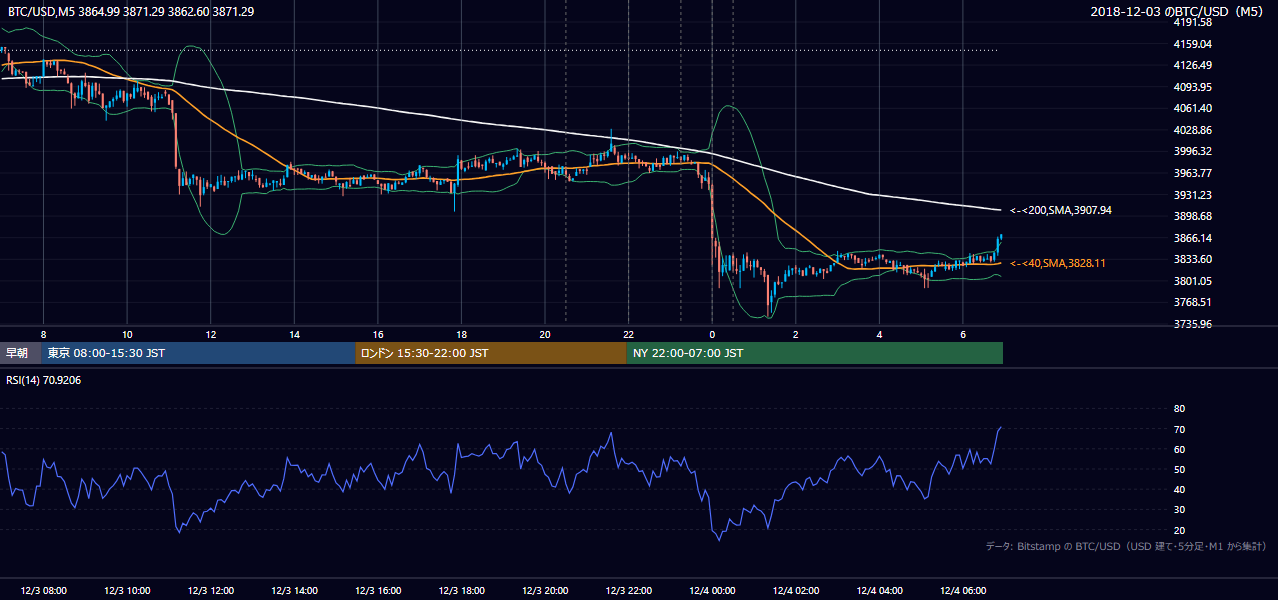Click RSI scale value 80
The image size is (1278, 600).
click(1179, 409)
